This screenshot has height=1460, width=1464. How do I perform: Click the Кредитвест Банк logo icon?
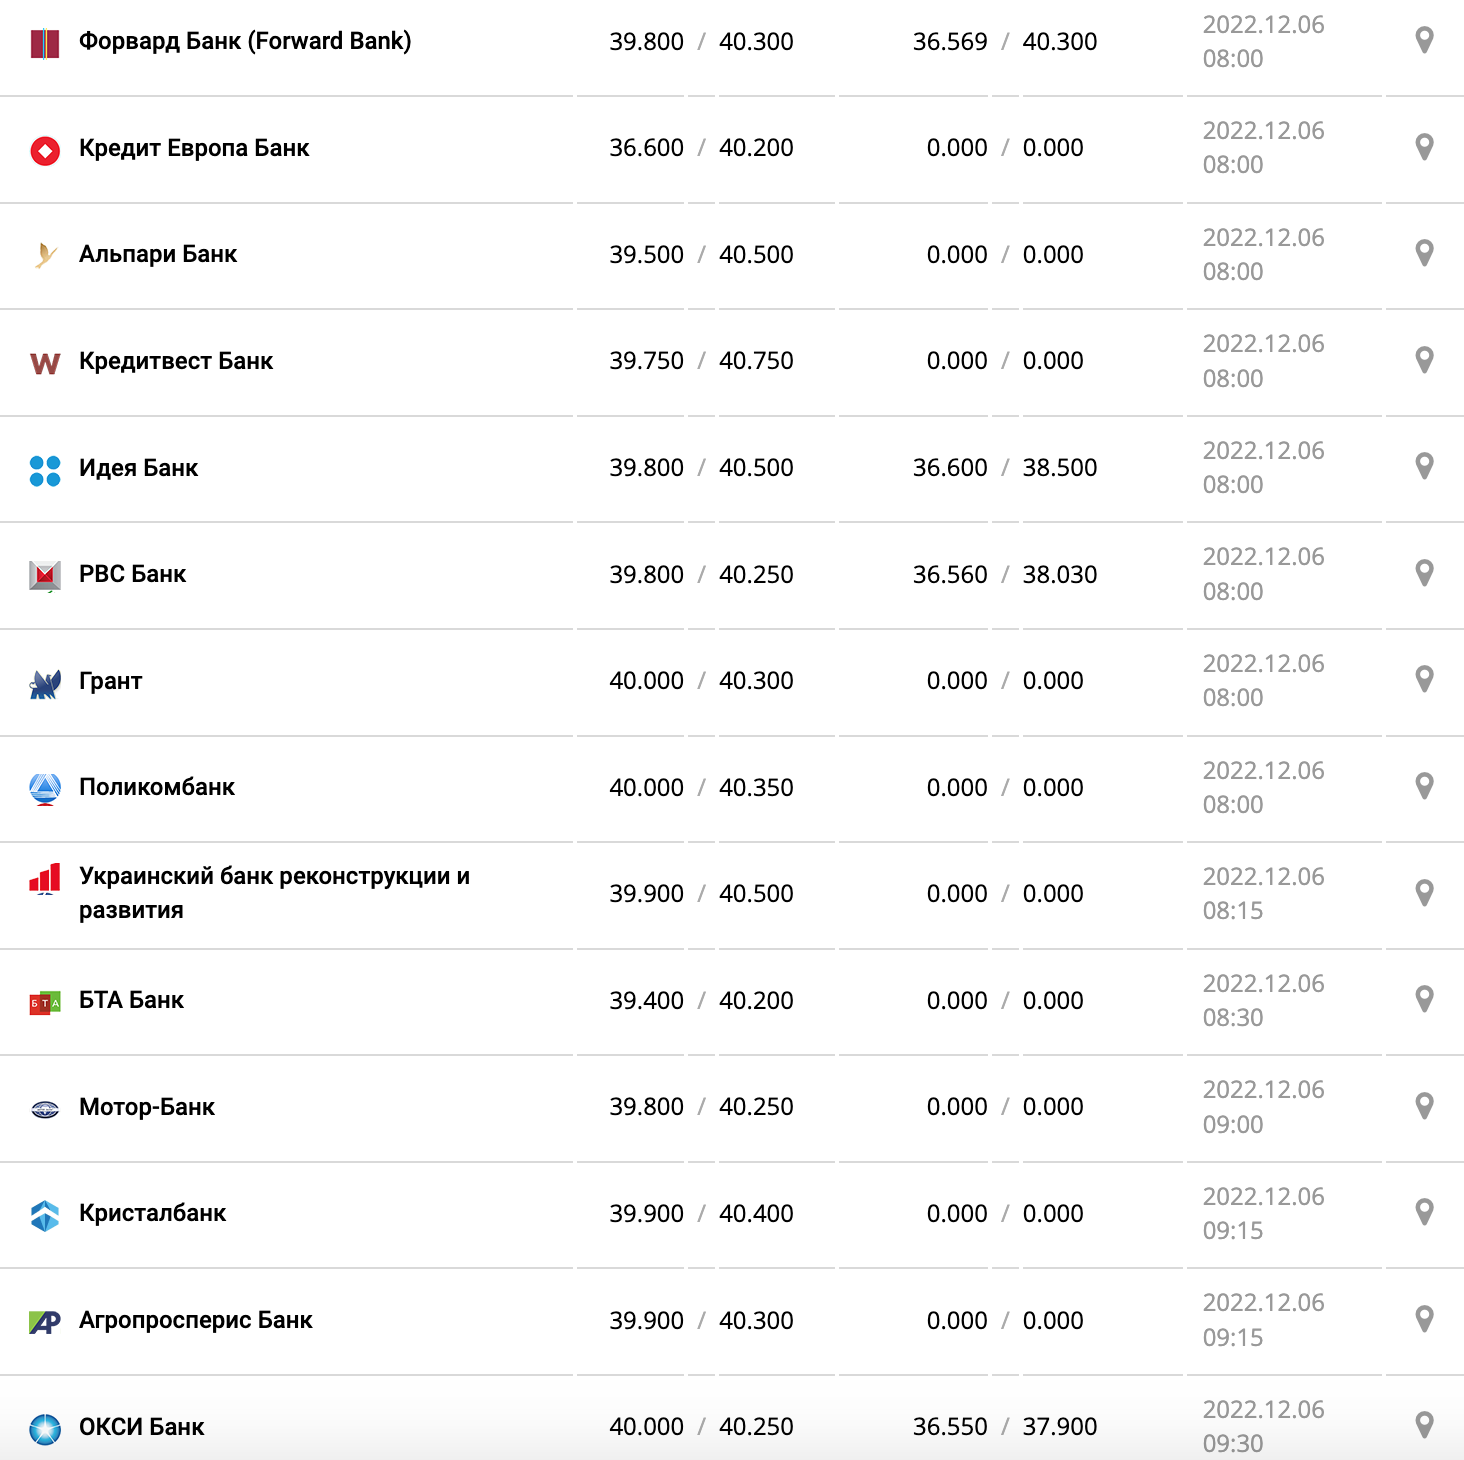coord(45,362)
